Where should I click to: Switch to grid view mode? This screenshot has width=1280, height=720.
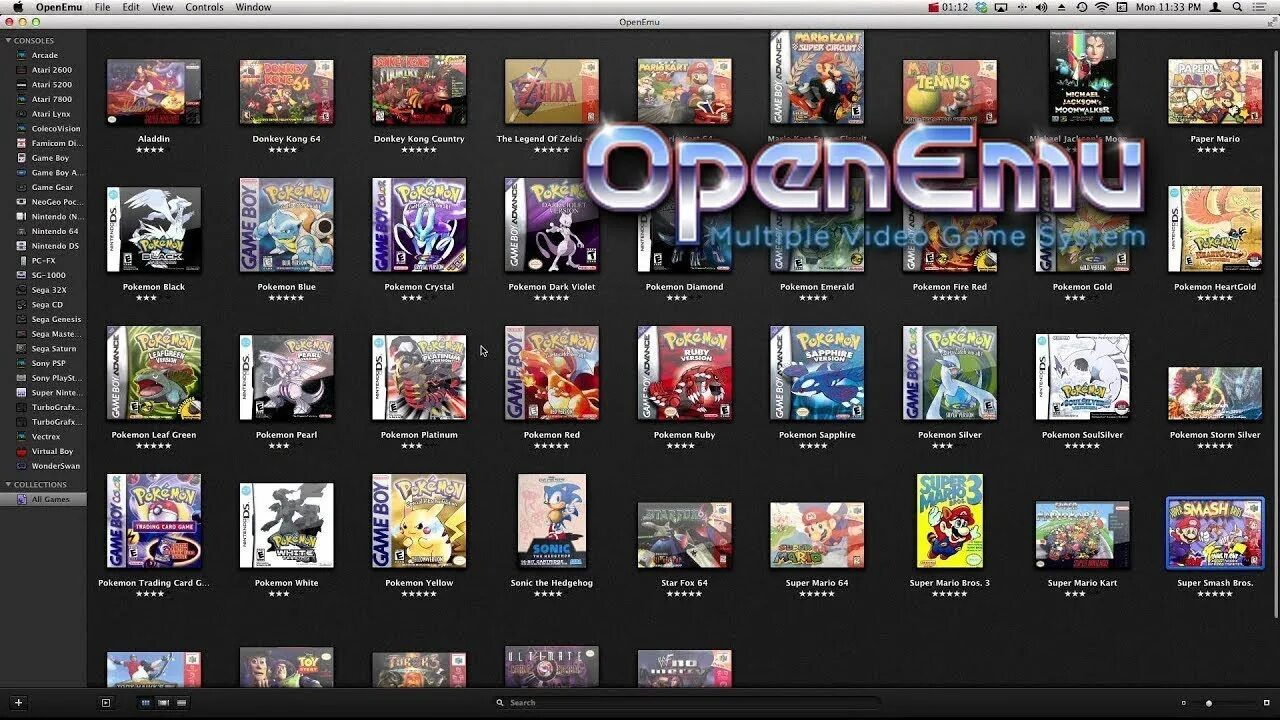tap(145, 703)
